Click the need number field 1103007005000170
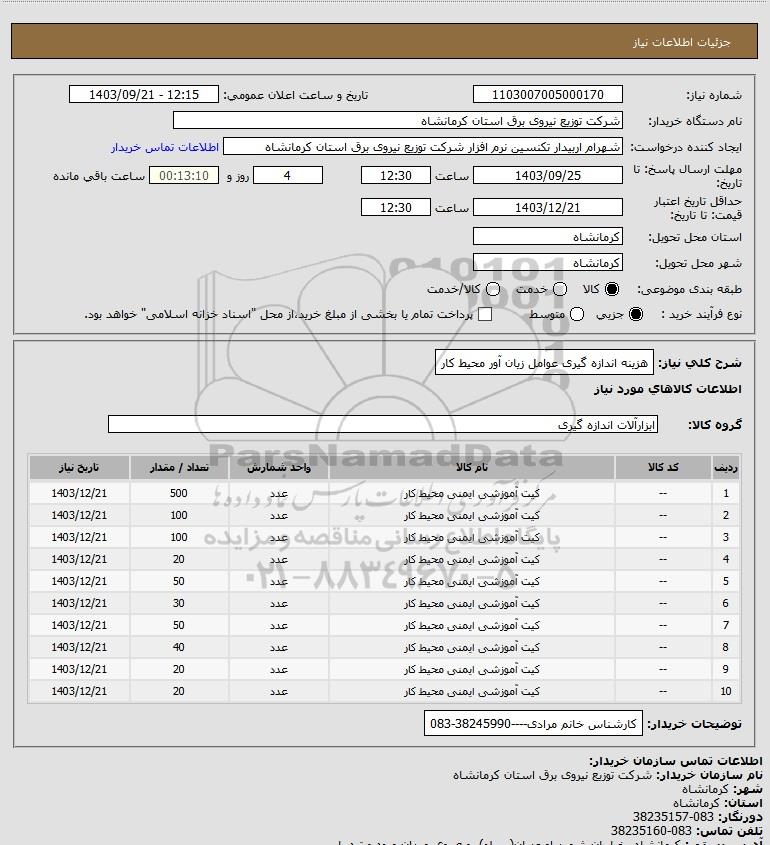 point(547,94)
